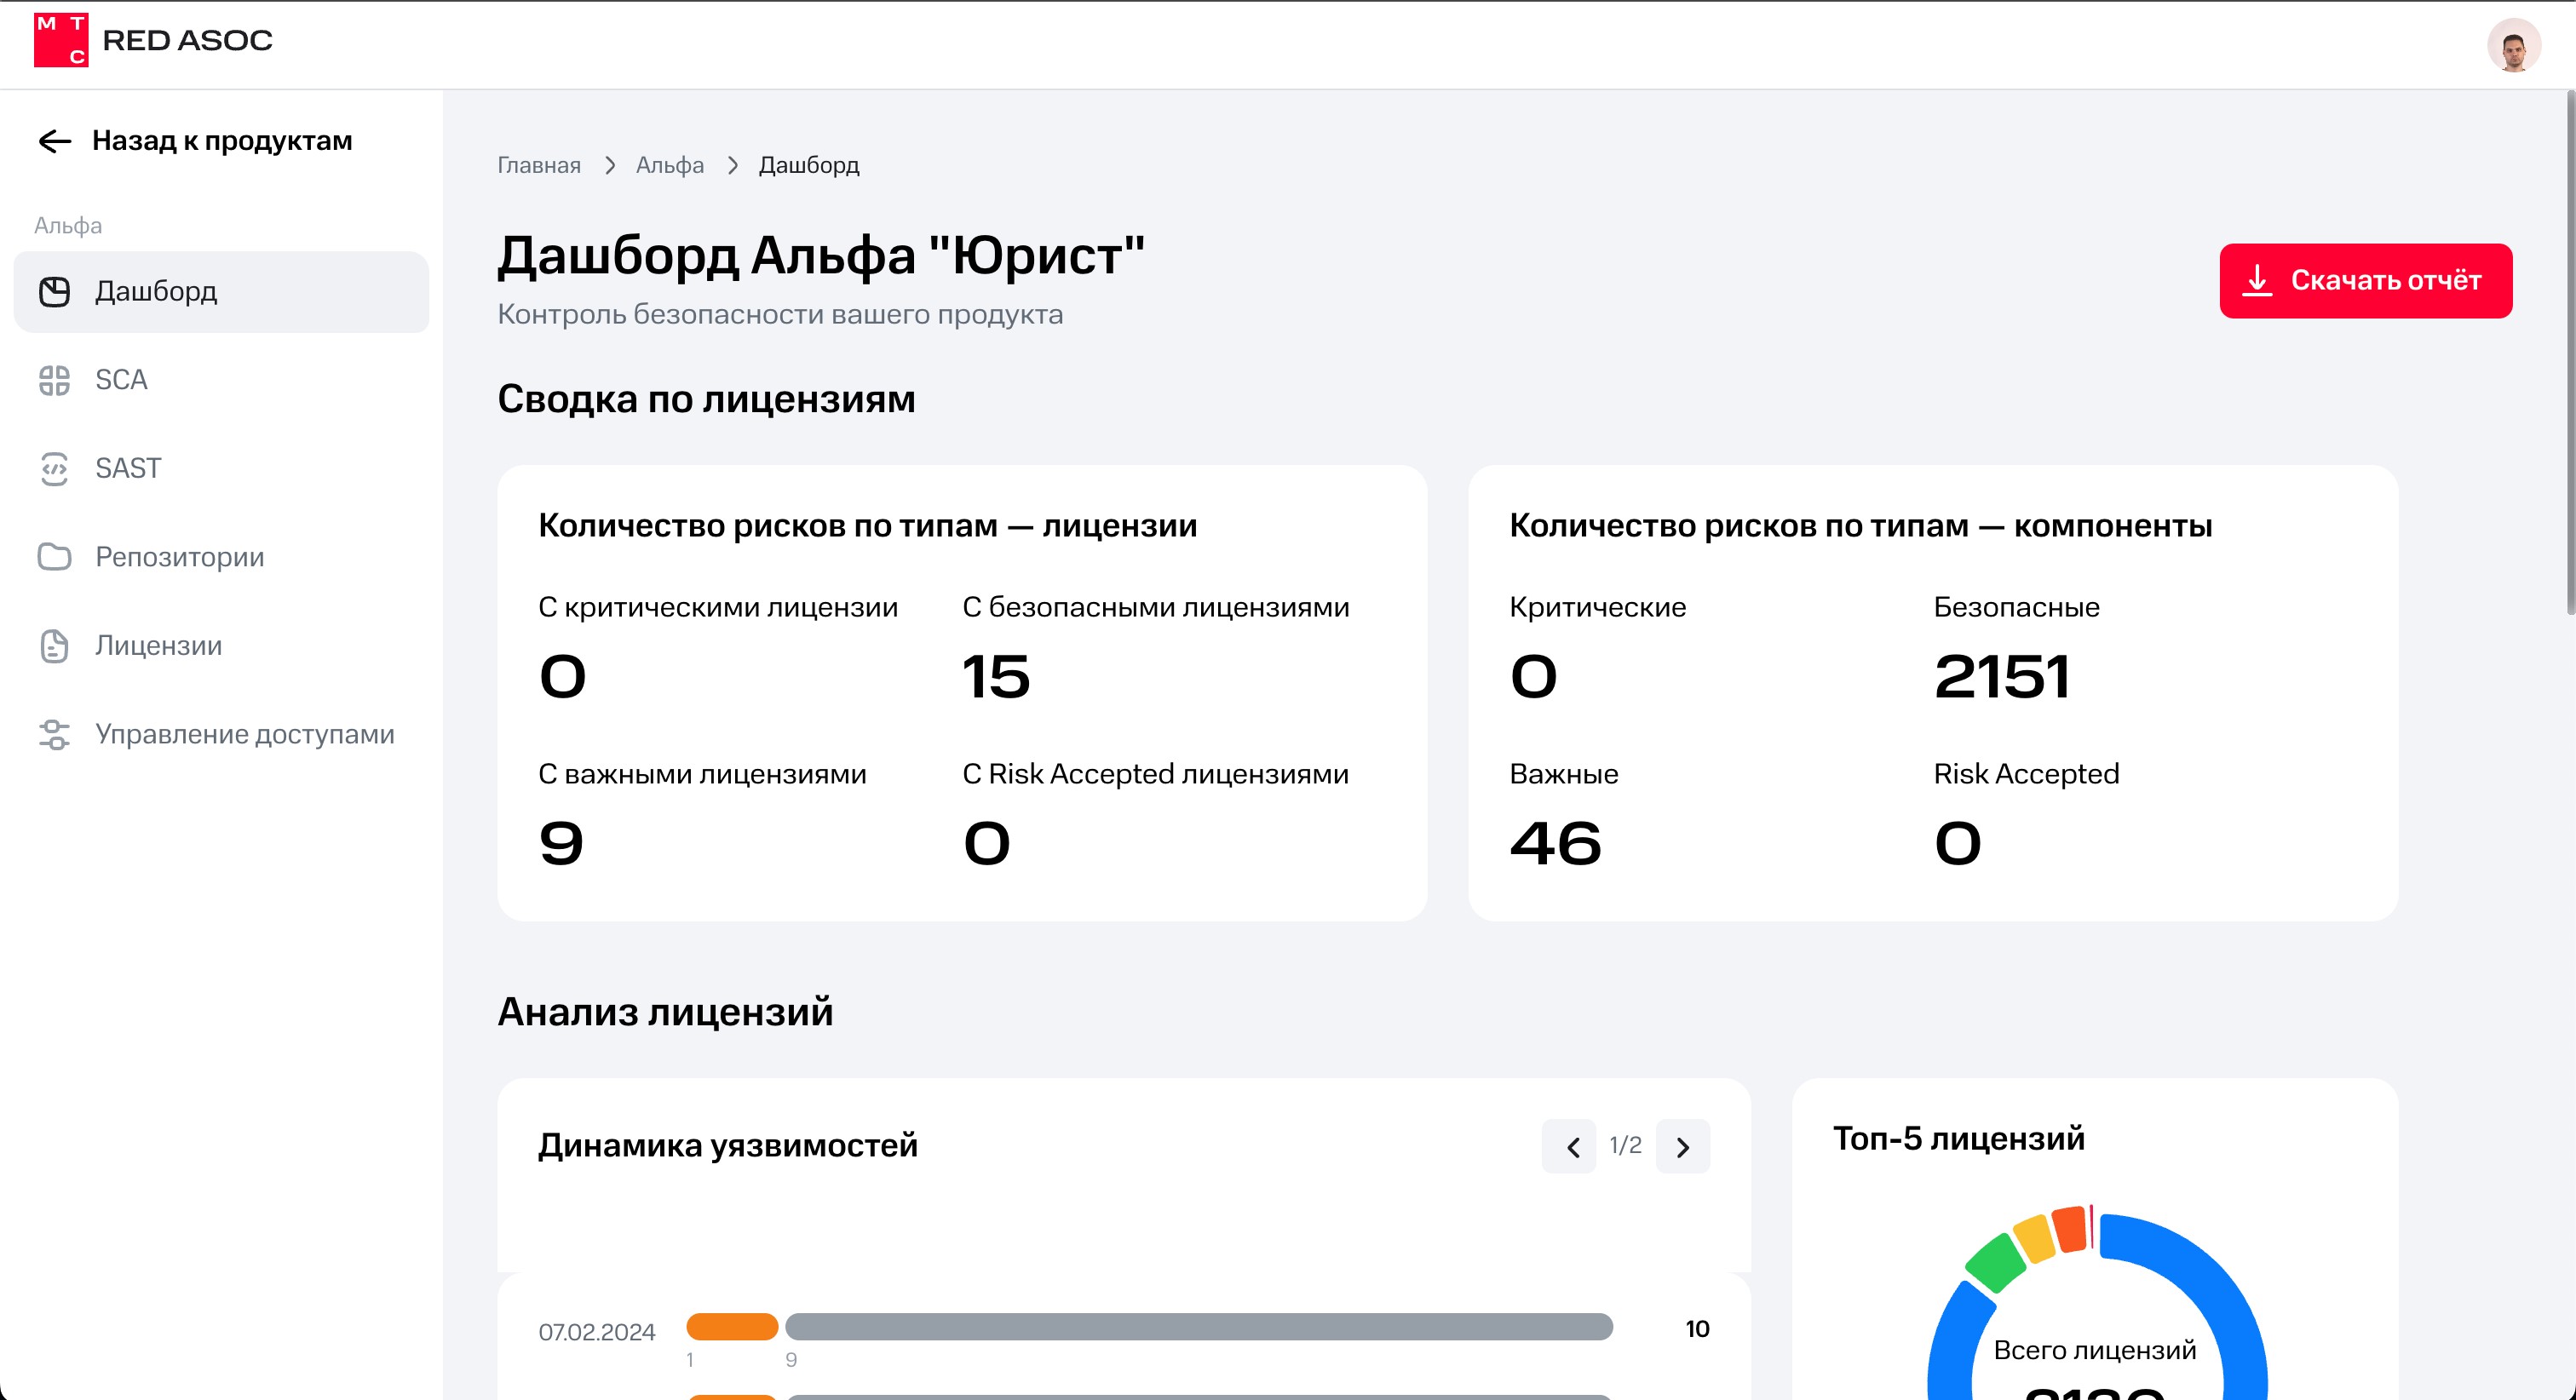Image resolution: width=2576 pixels, height=1400 pixels.
Task: Open the user avatar profile
Action: point(2513,45)
